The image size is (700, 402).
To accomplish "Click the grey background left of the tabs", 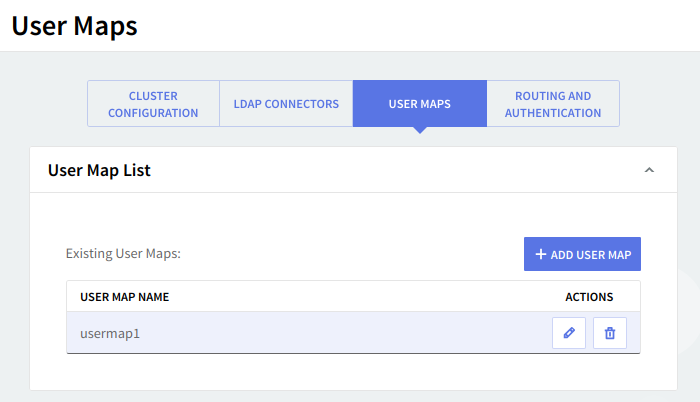I will [45, 104].
